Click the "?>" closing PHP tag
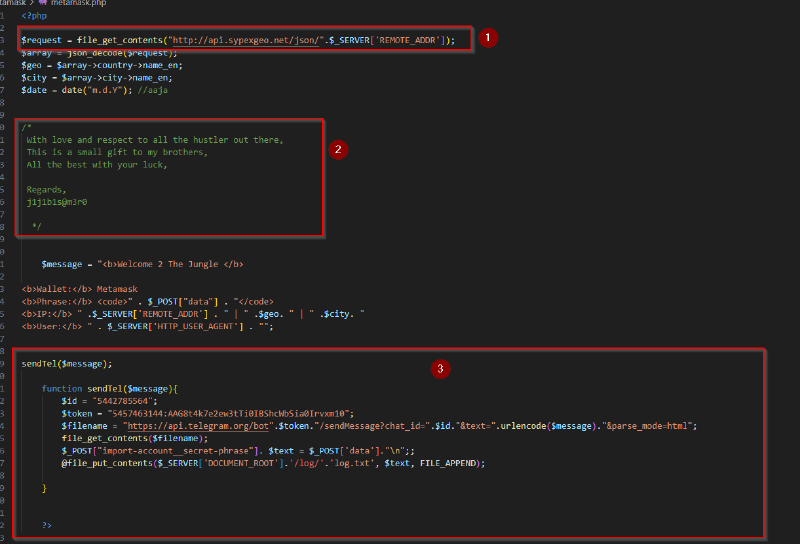Screen dimensions: 800x544 click(x=46, y=525)
